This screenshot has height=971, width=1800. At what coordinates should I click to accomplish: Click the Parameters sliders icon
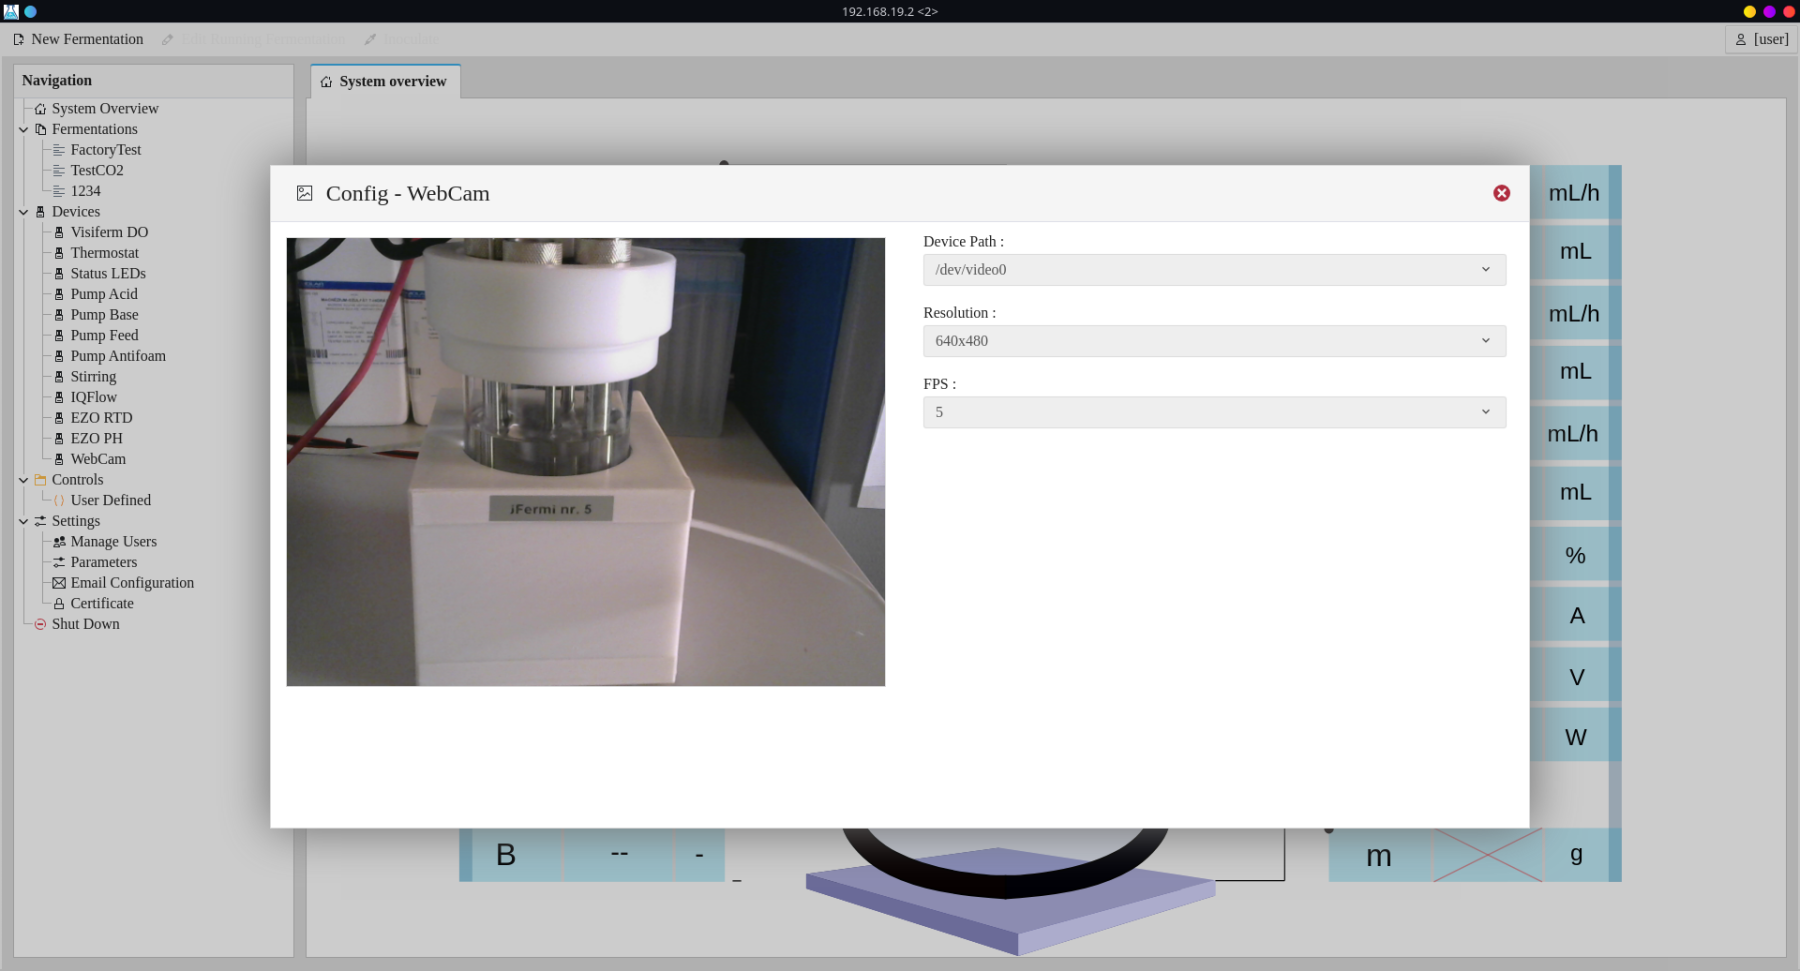[59, 562]
